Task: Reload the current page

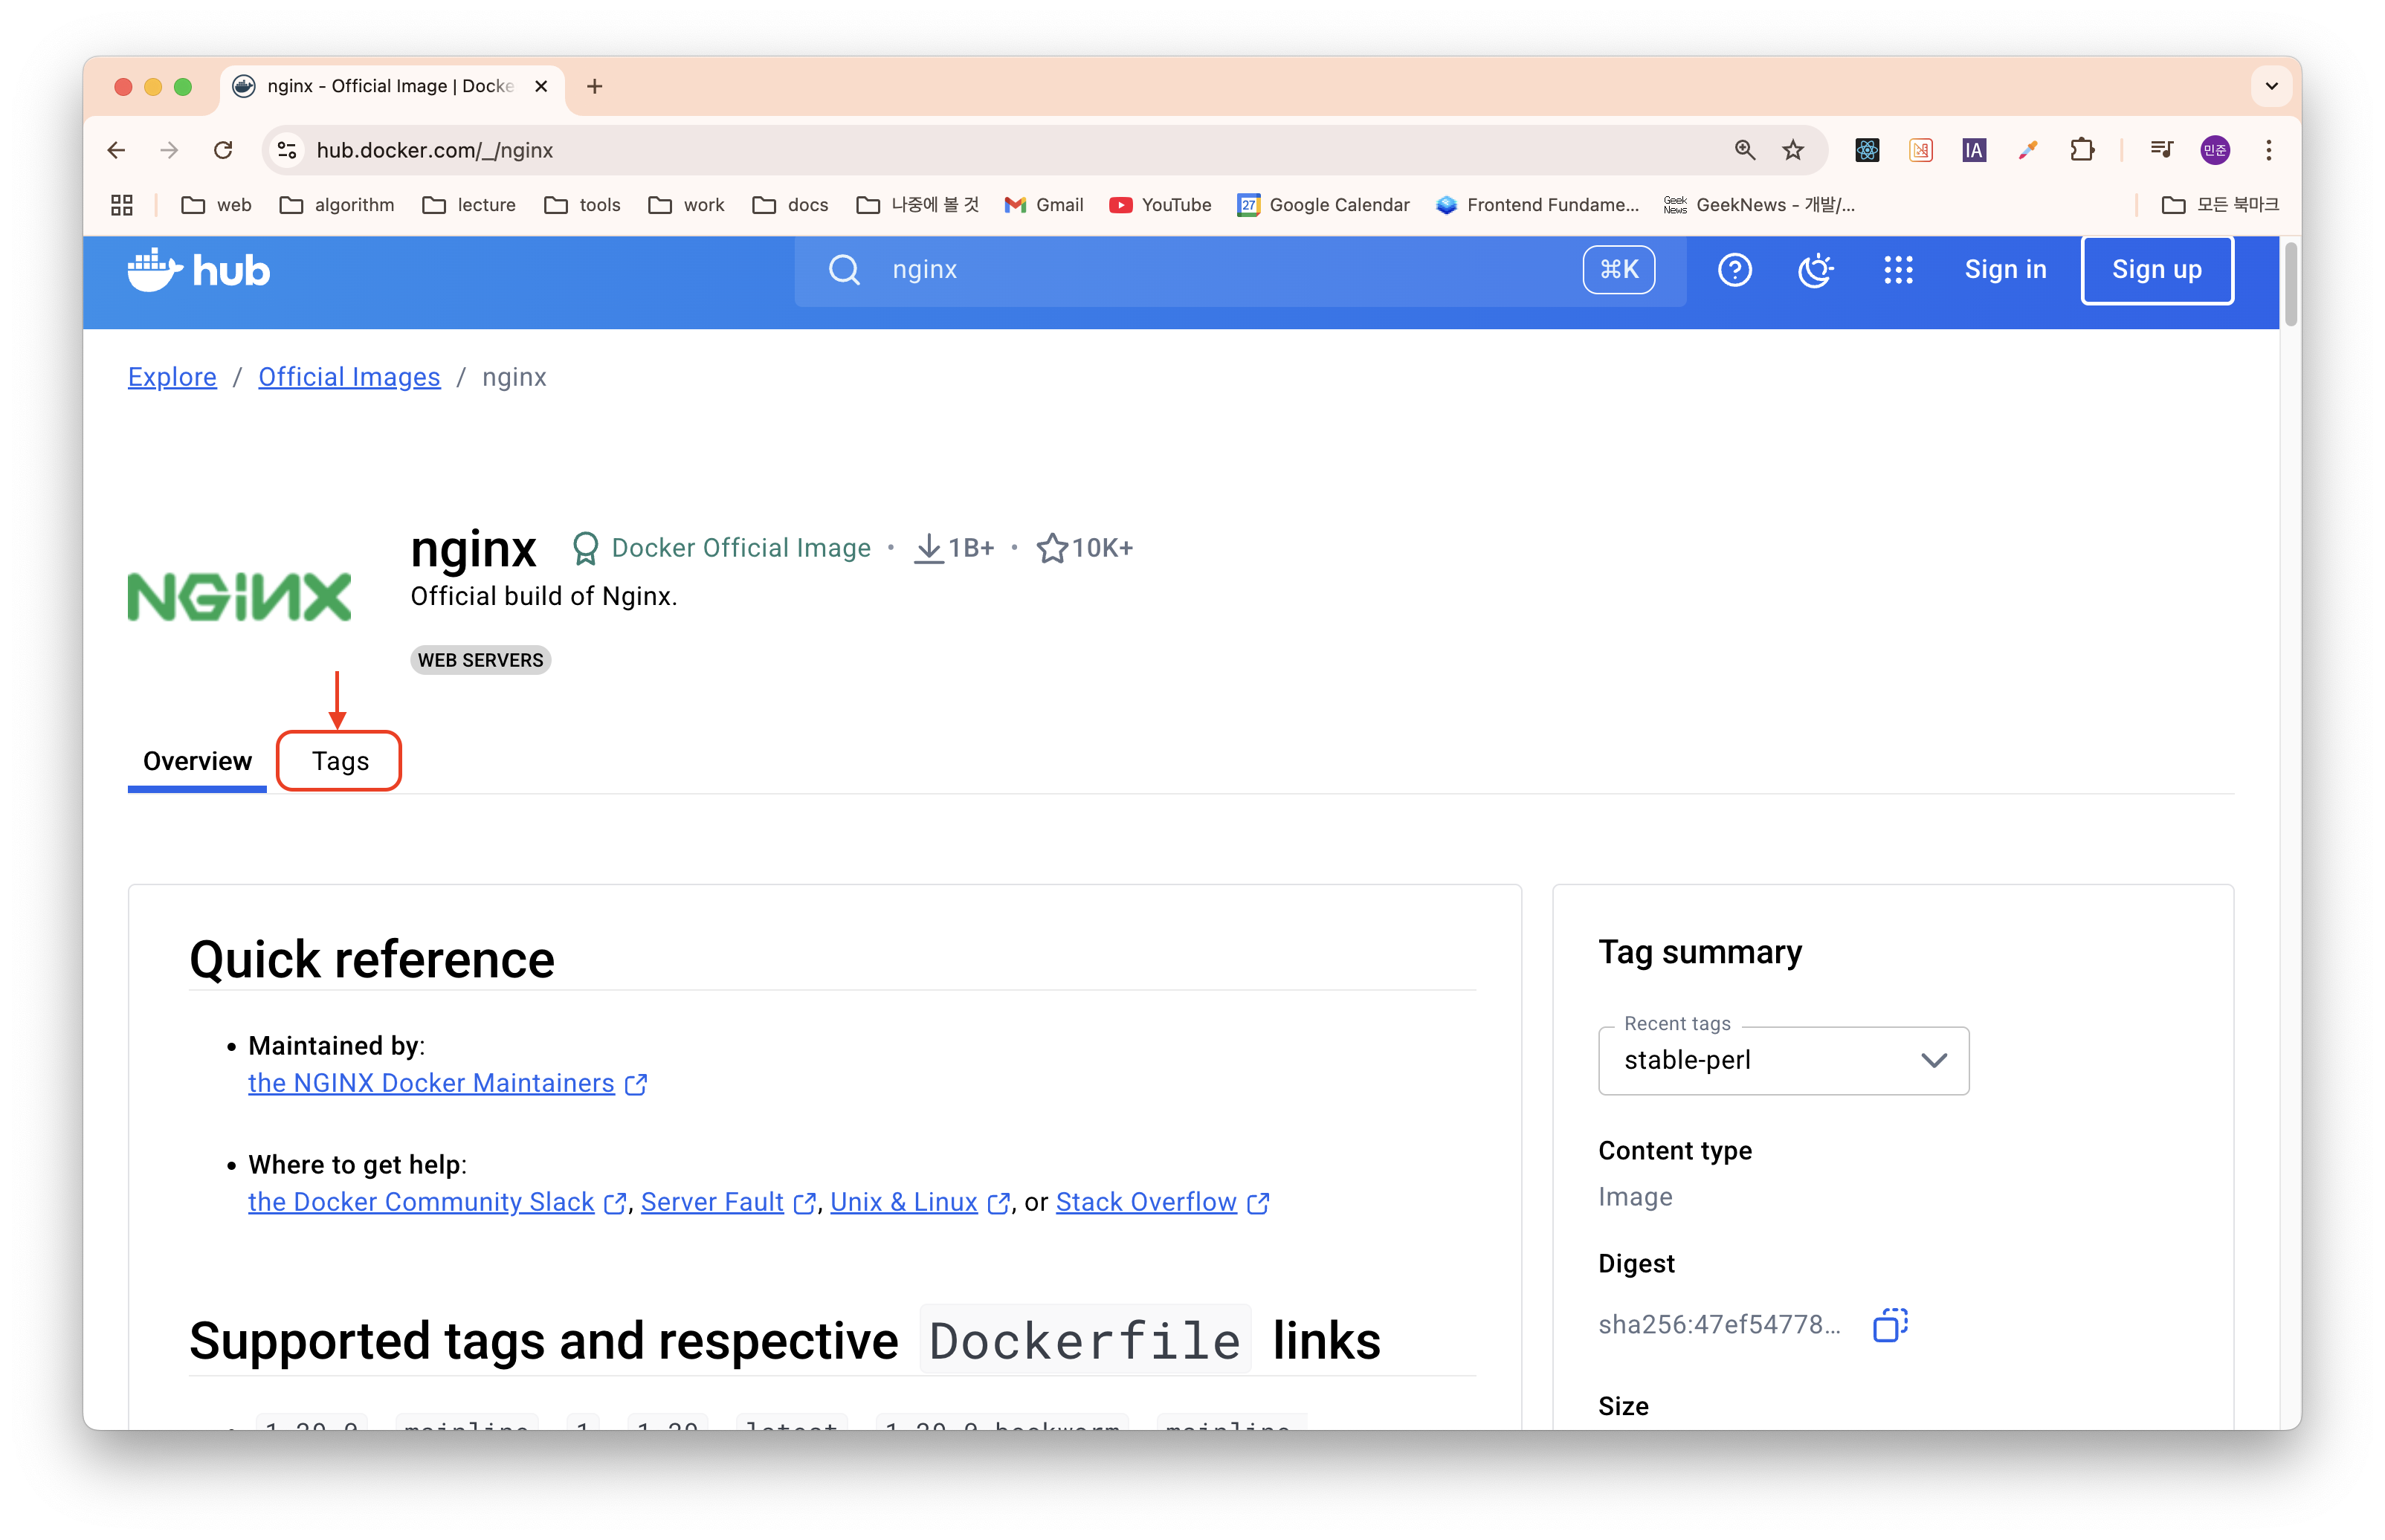Action: coord(223,150)
